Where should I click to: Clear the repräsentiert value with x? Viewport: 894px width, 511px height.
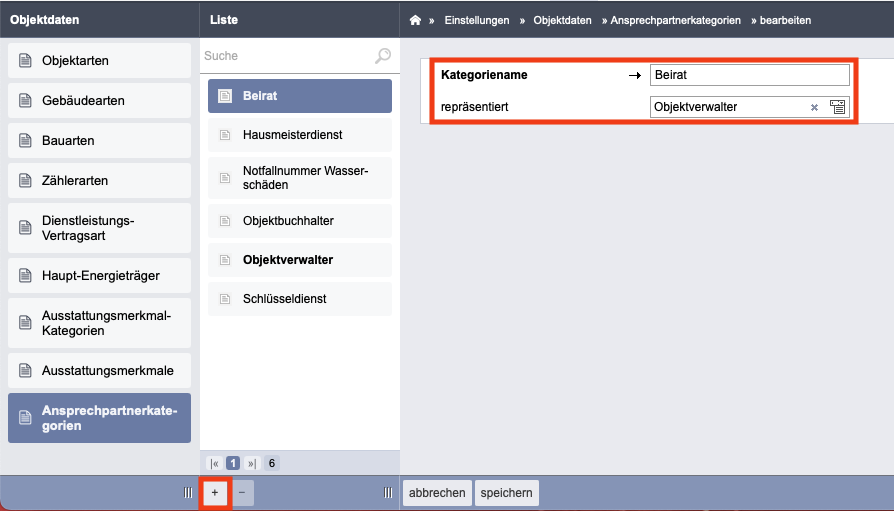[814, 107]
